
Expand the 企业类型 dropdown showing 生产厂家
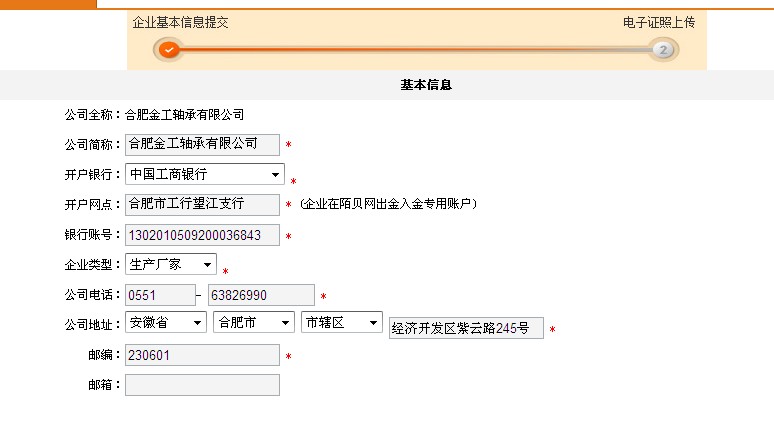coord(171,265)
